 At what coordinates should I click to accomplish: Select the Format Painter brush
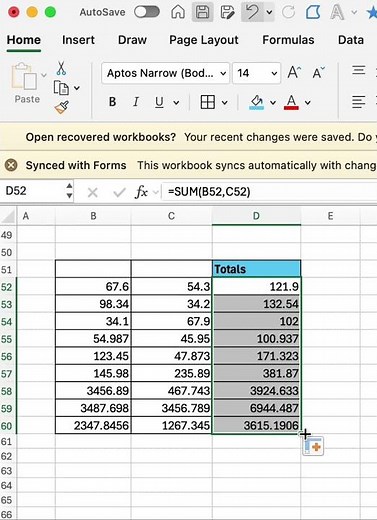click(62, 107)
